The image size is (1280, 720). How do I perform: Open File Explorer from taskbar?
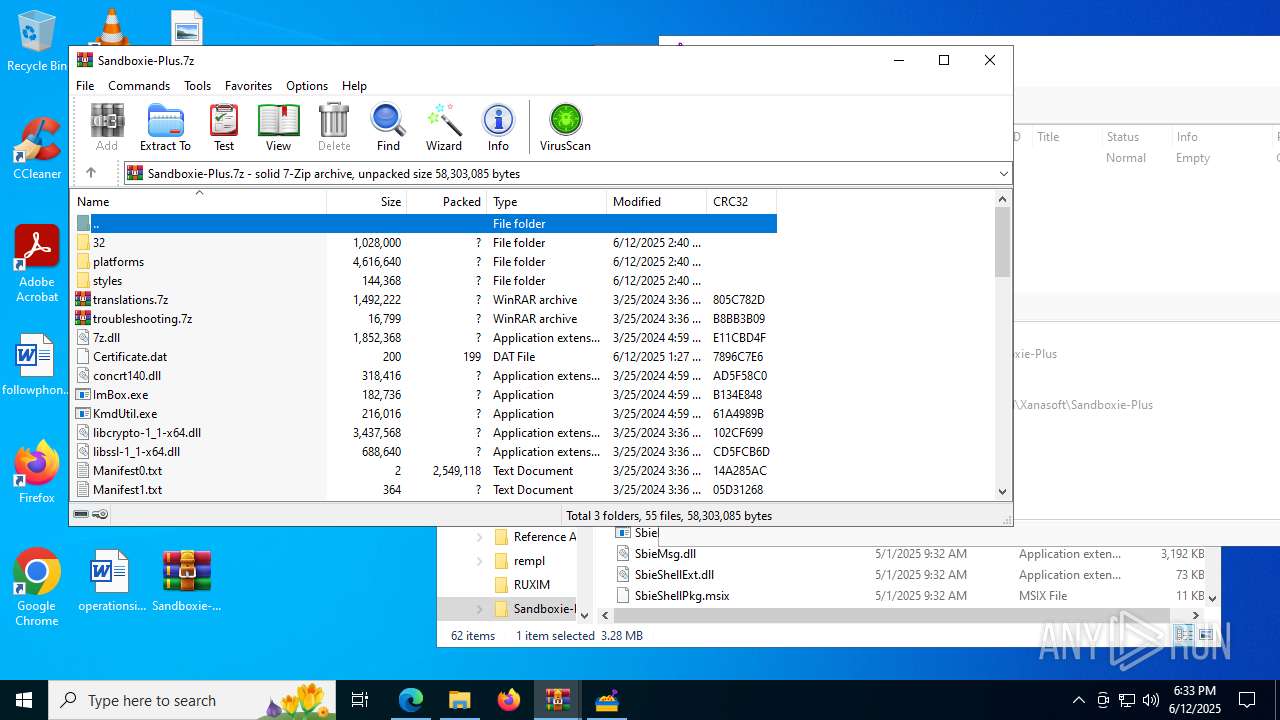pos(460,700)
